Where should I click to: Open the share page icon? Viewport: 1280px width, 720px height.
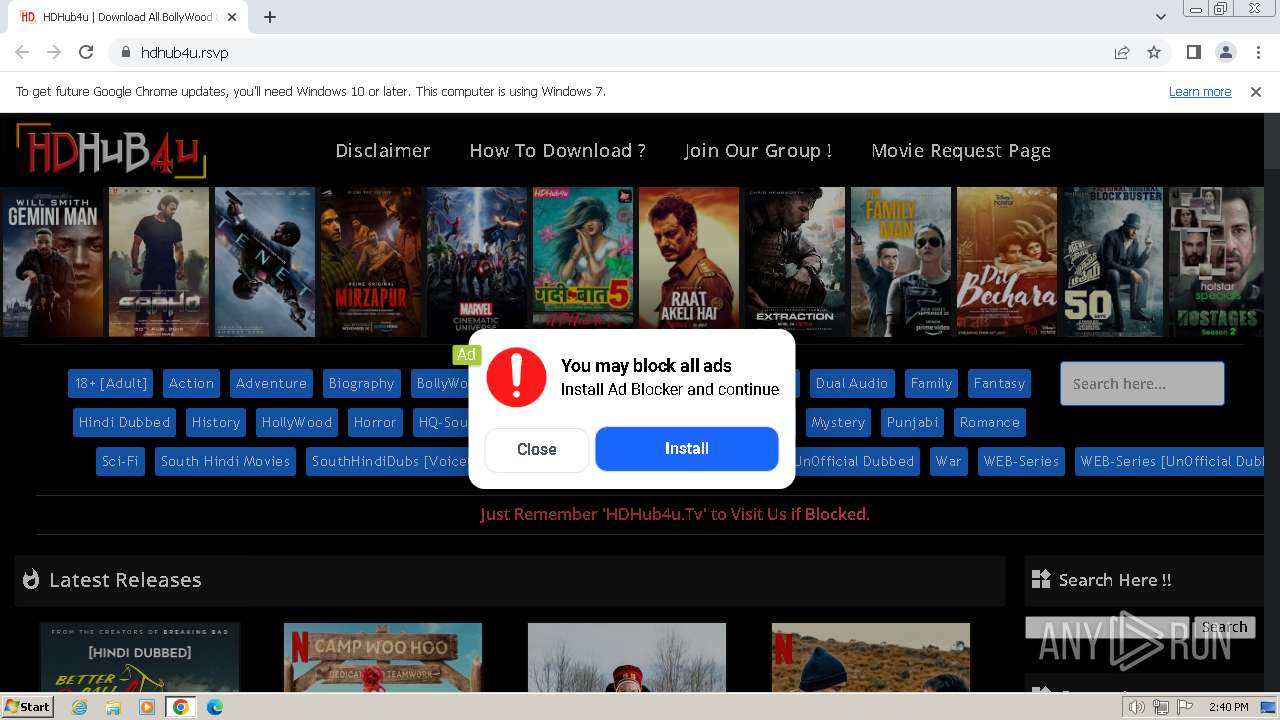pyautogui.click(x=1122, y=52)
